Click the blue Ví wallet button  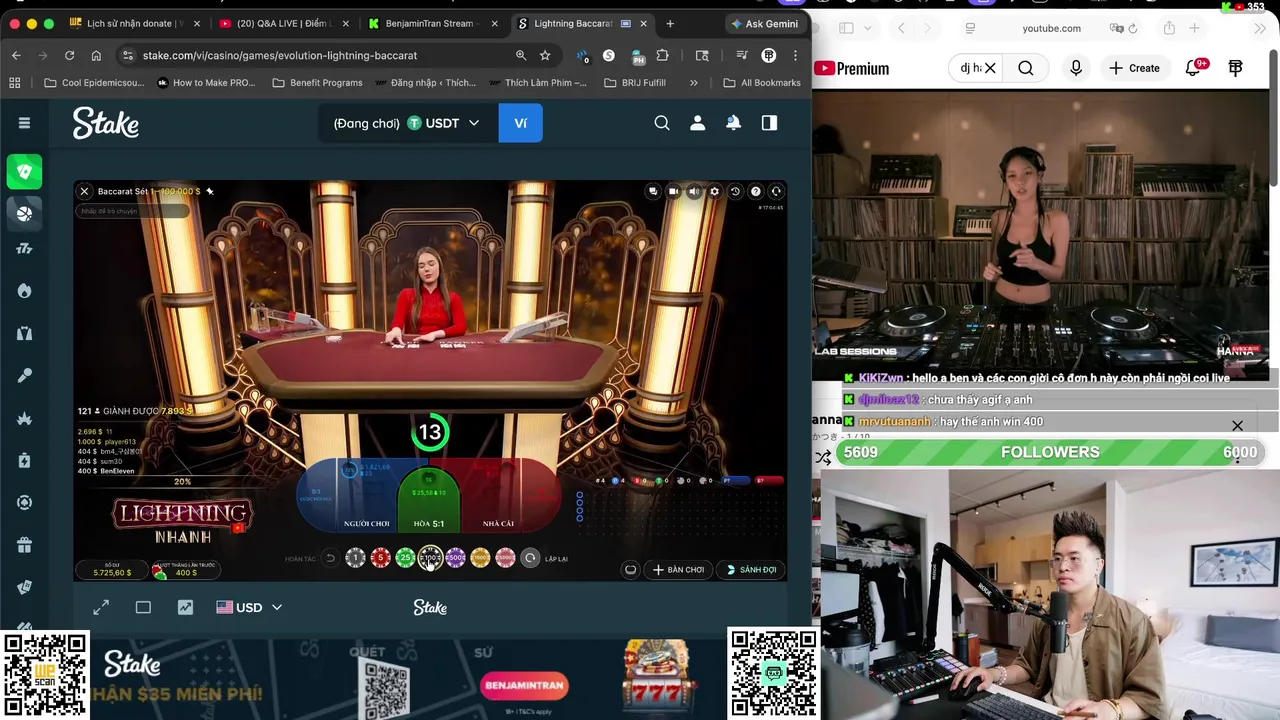(520, 123)
